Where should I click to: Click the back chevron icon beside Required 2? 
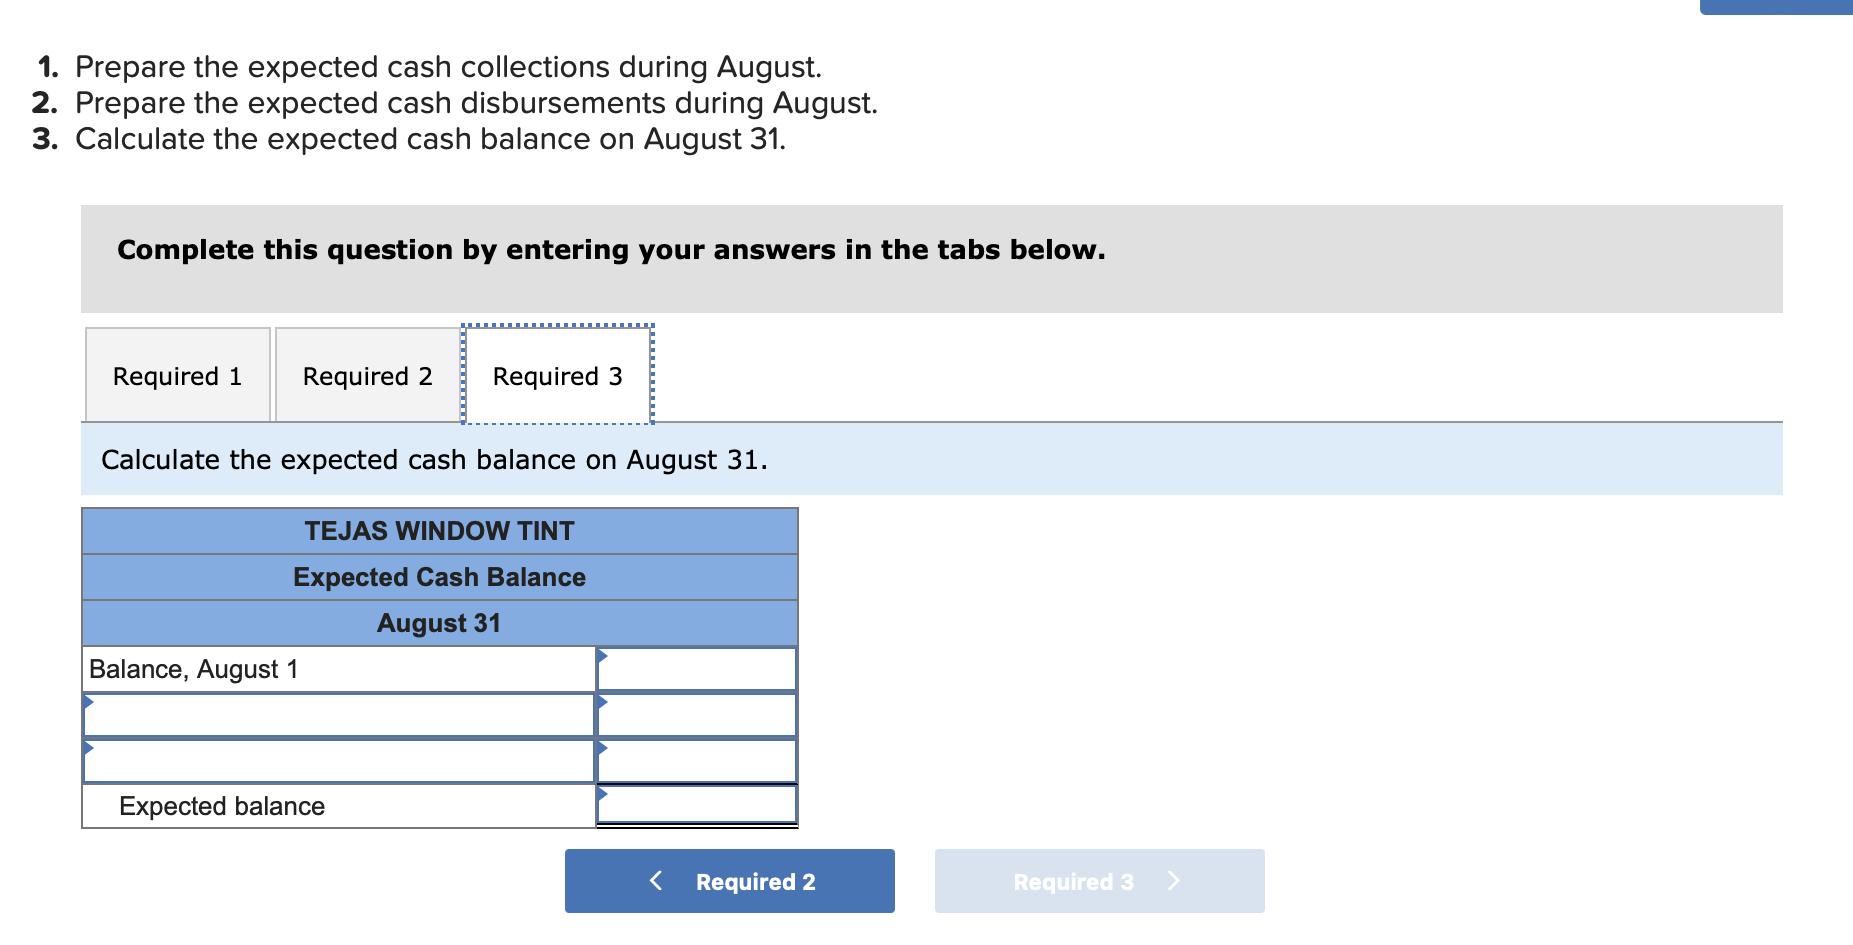click(656, 880)
